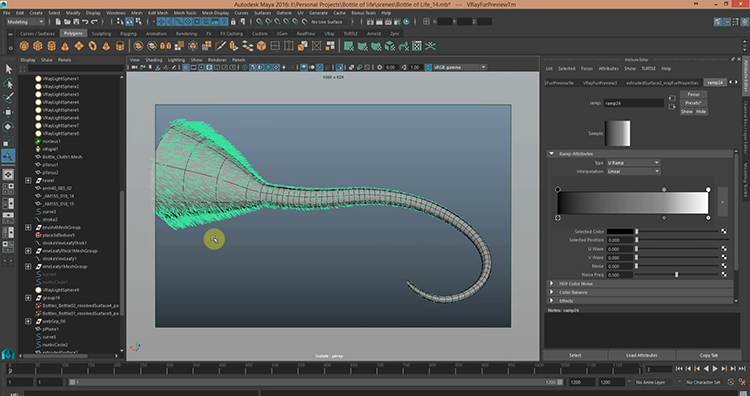Toggle Select by Hierarchy mode
Viewport: 750px width, 396px height.
point(121,22)
